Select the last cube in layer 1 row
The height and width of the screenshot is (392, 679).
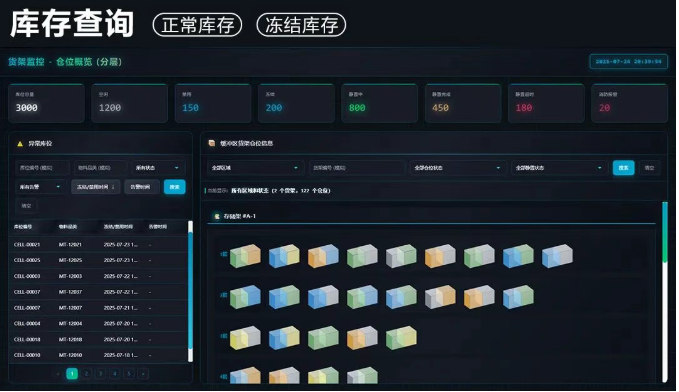click(557, 256)
